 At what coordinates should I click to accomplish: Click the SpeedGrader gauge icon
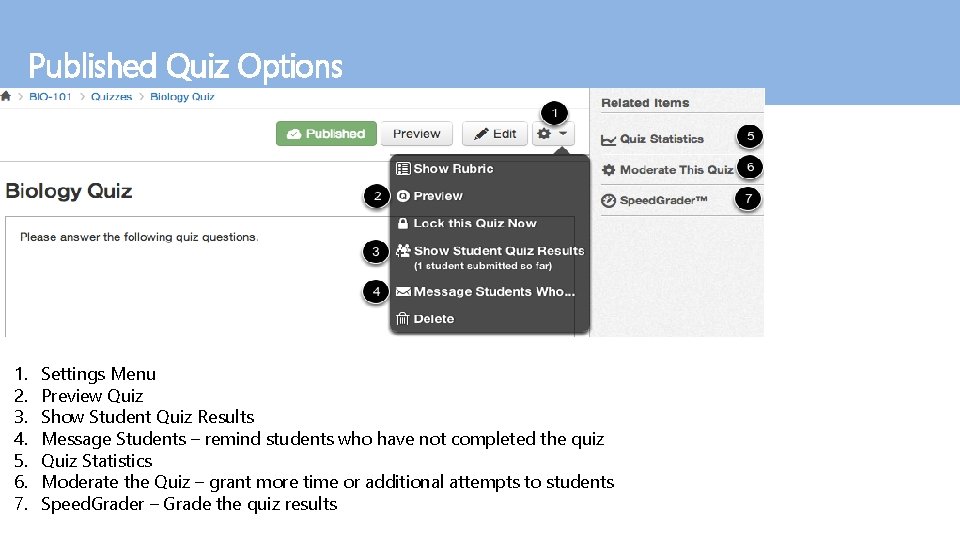pyautogui.click(x=608, y=201)
